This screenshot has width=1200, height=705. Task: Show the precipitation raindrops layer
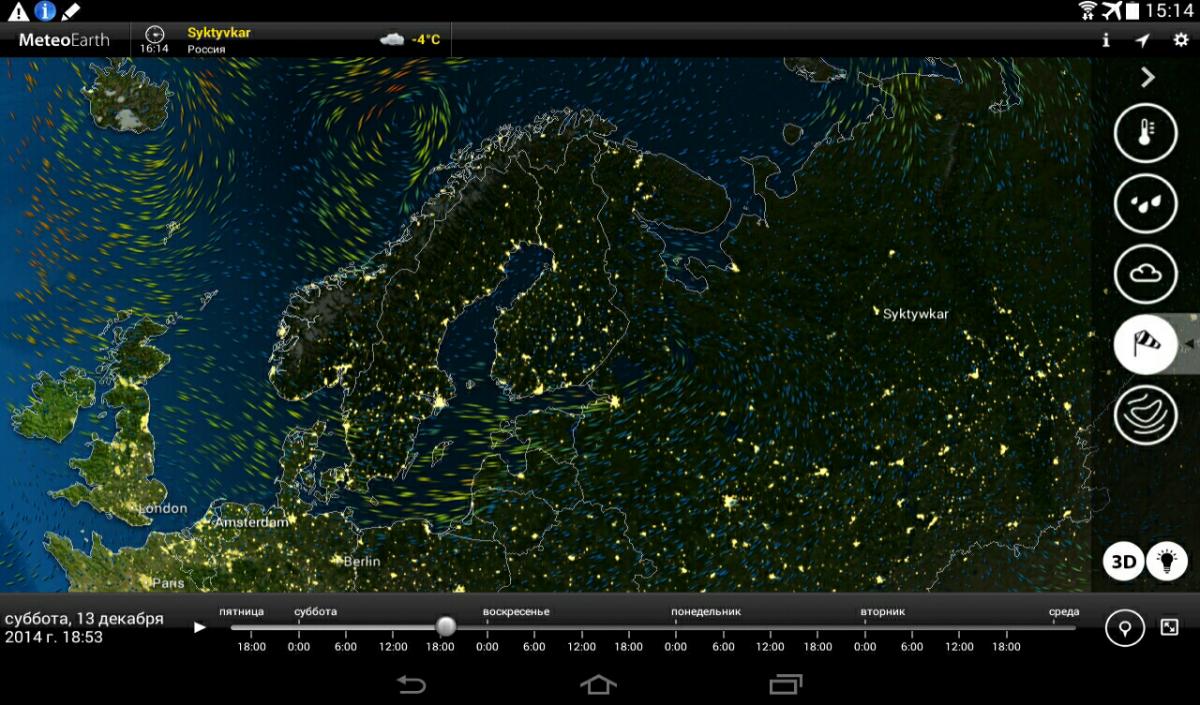point(1145,201)
